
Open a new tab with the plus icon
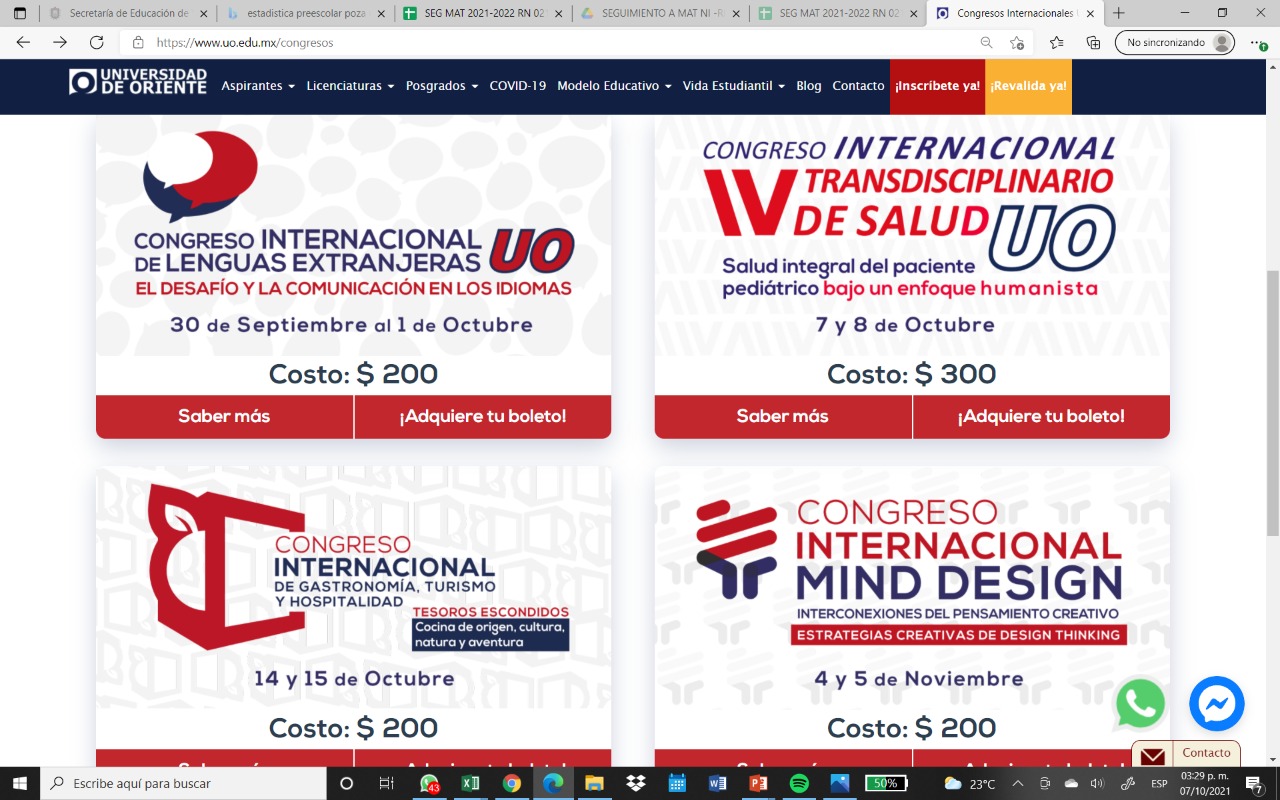[1118, 13]
